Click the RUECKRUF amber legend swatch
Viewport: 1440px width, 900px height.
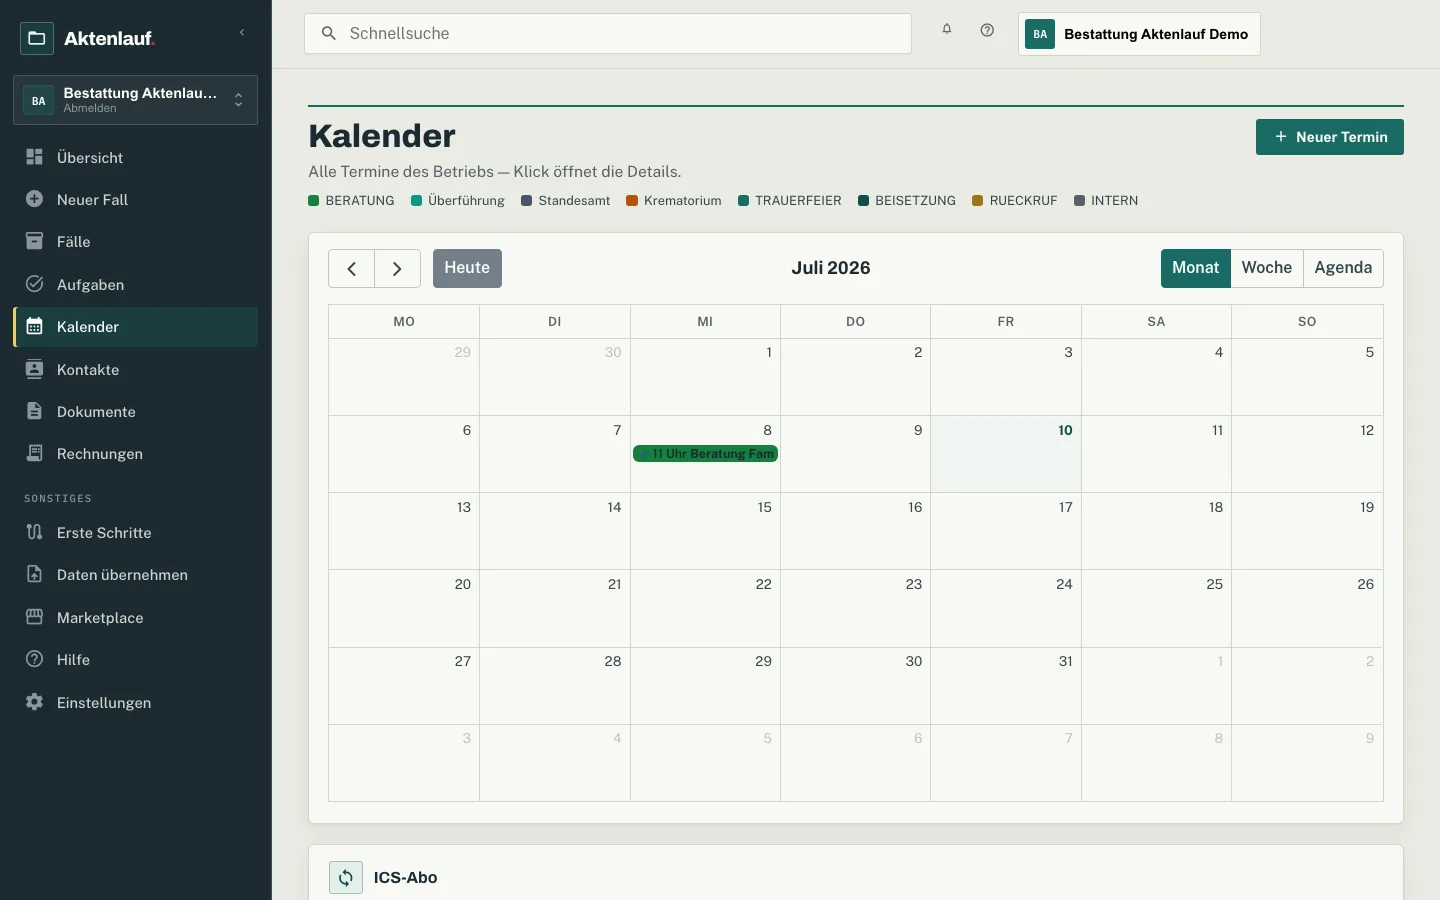click(978, 201)
